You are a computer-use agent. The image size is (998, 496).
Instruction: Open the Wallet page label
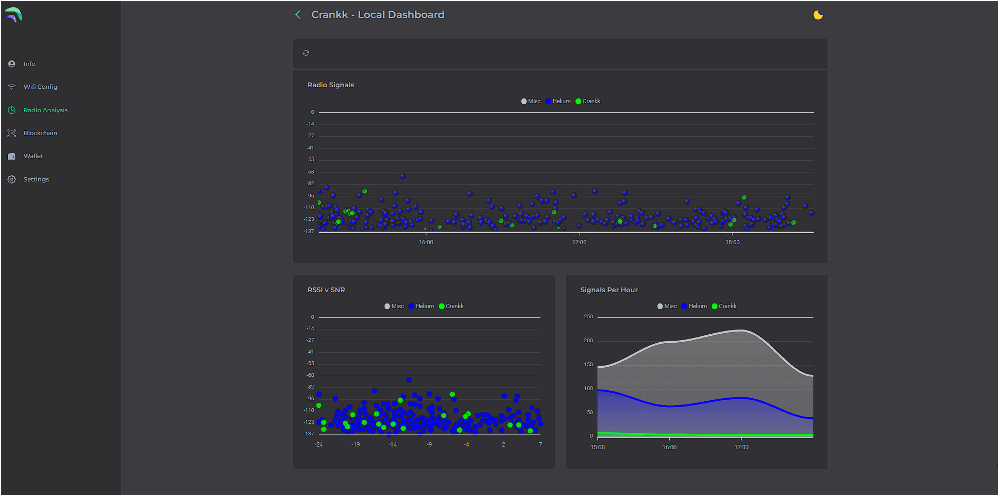(33, 156)
